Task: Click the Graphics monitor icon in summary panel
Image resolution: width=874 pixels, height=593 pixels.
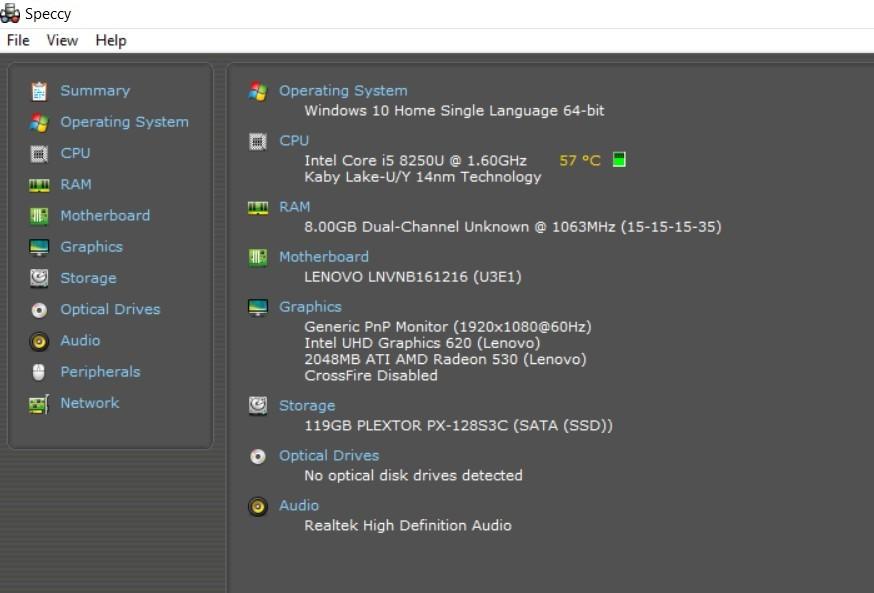Action: click(258, 308)
